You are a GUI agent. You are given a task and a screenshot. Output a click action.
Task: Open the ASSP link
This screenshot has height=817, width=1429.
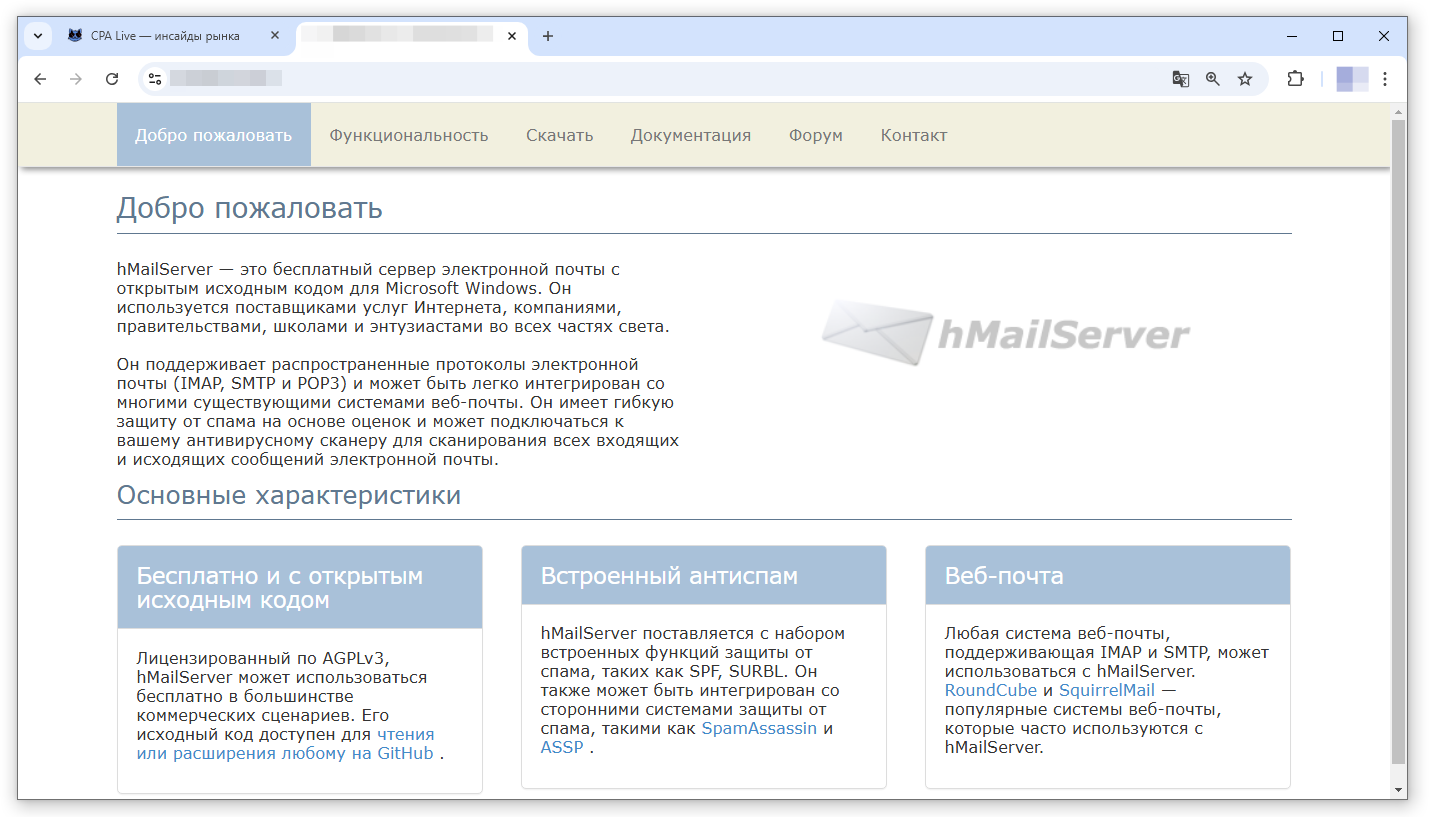562,747
